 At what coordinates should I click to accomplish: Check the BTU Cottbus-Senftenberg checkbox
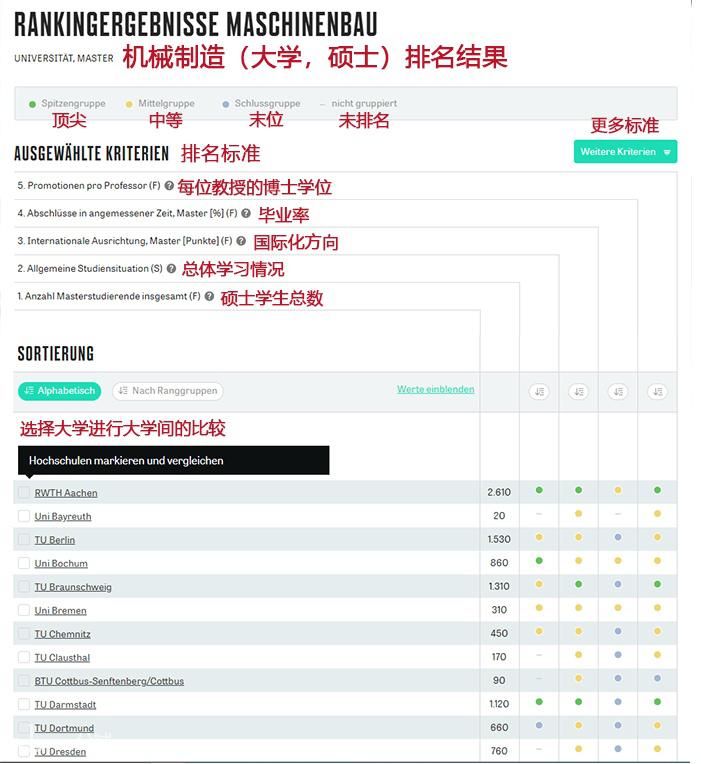pos(24,681)
